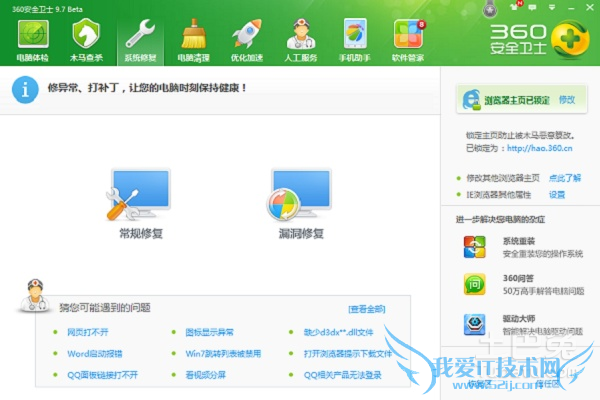The image size is (600, 400).
Task: Click 修改 to change locked homepage
Action: pos(567,100)
